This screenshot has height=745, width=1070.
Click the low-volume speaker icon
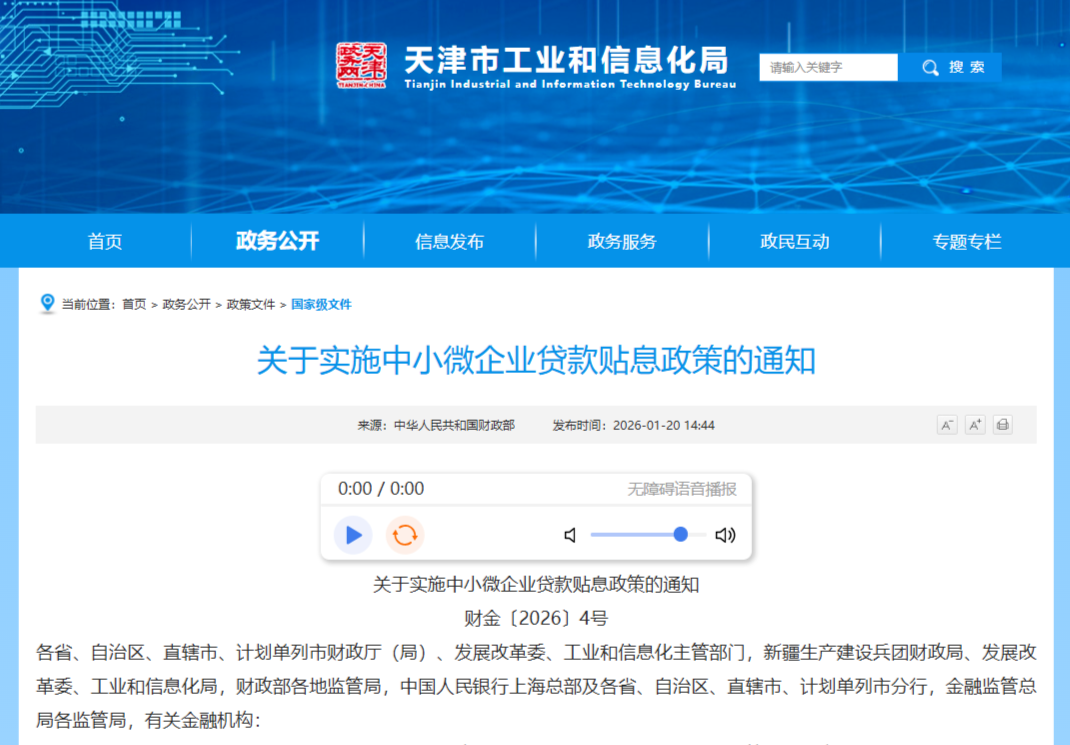tap(570, 535)
